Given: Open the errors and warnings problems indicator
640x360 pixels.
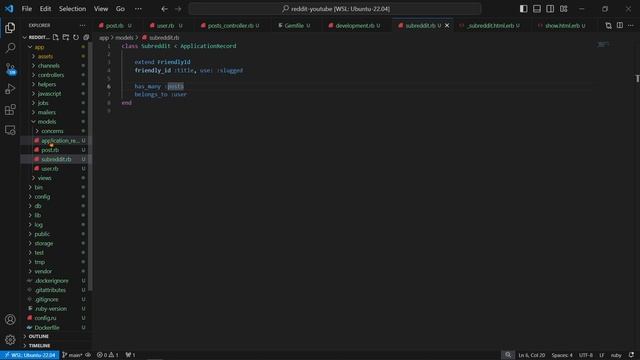Looking at the screenshot, I should coord(107,355).
